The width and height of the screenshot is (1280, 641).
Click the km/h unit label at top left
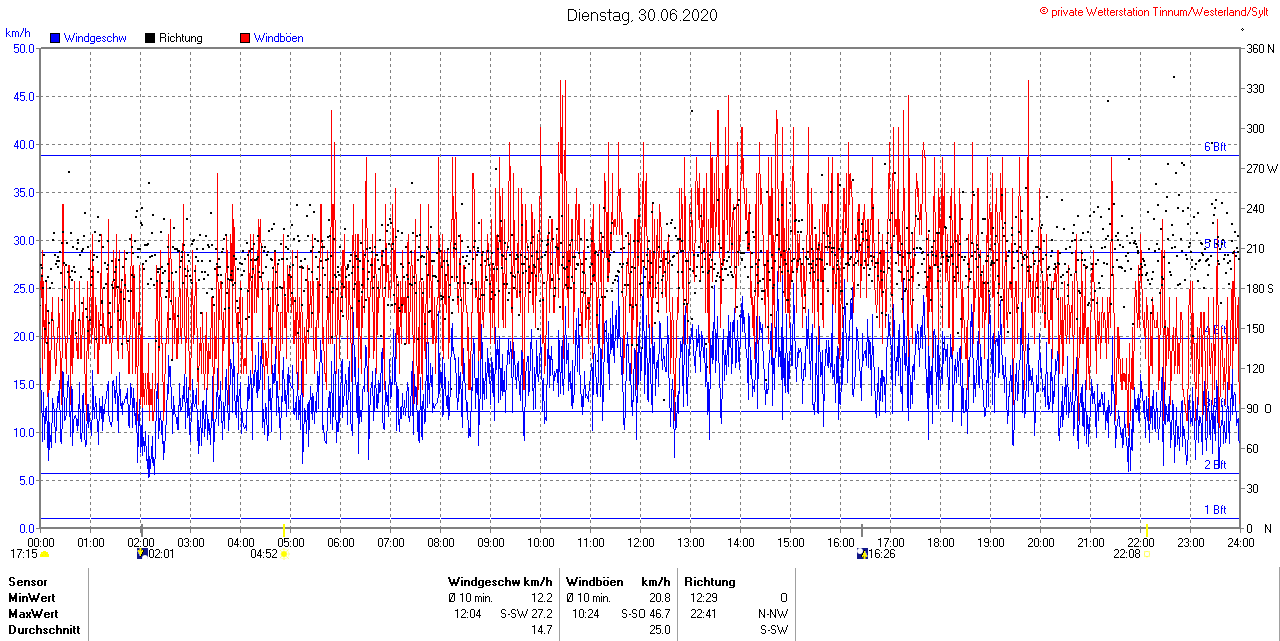click(17, 33)
